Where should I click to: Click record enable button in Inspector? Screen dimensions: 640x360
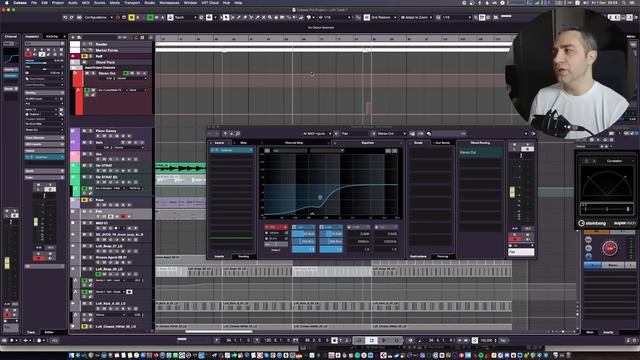pyautogui.click(x=29, y=54)
